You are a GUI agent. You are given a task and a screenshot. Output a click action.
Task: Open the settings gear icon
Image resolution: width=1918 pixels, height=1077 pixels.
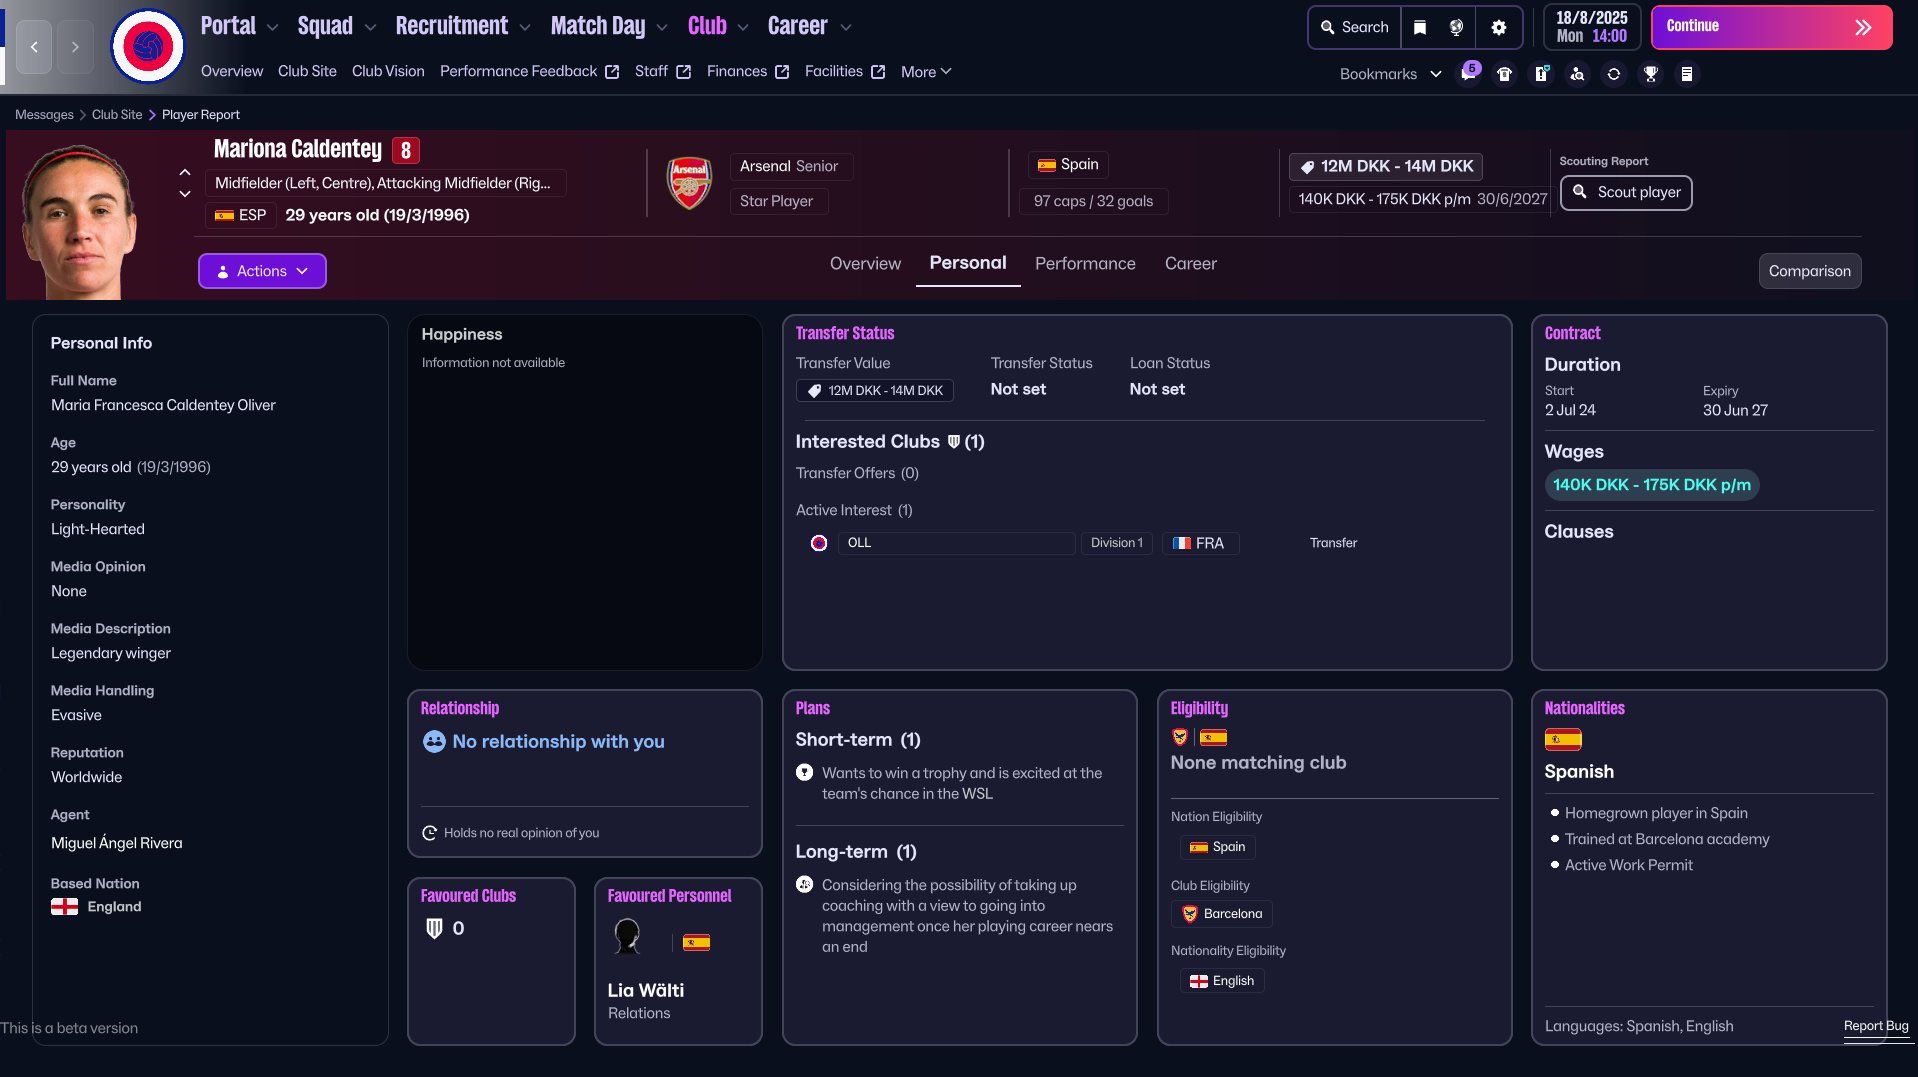click(x=1498, y=27)
